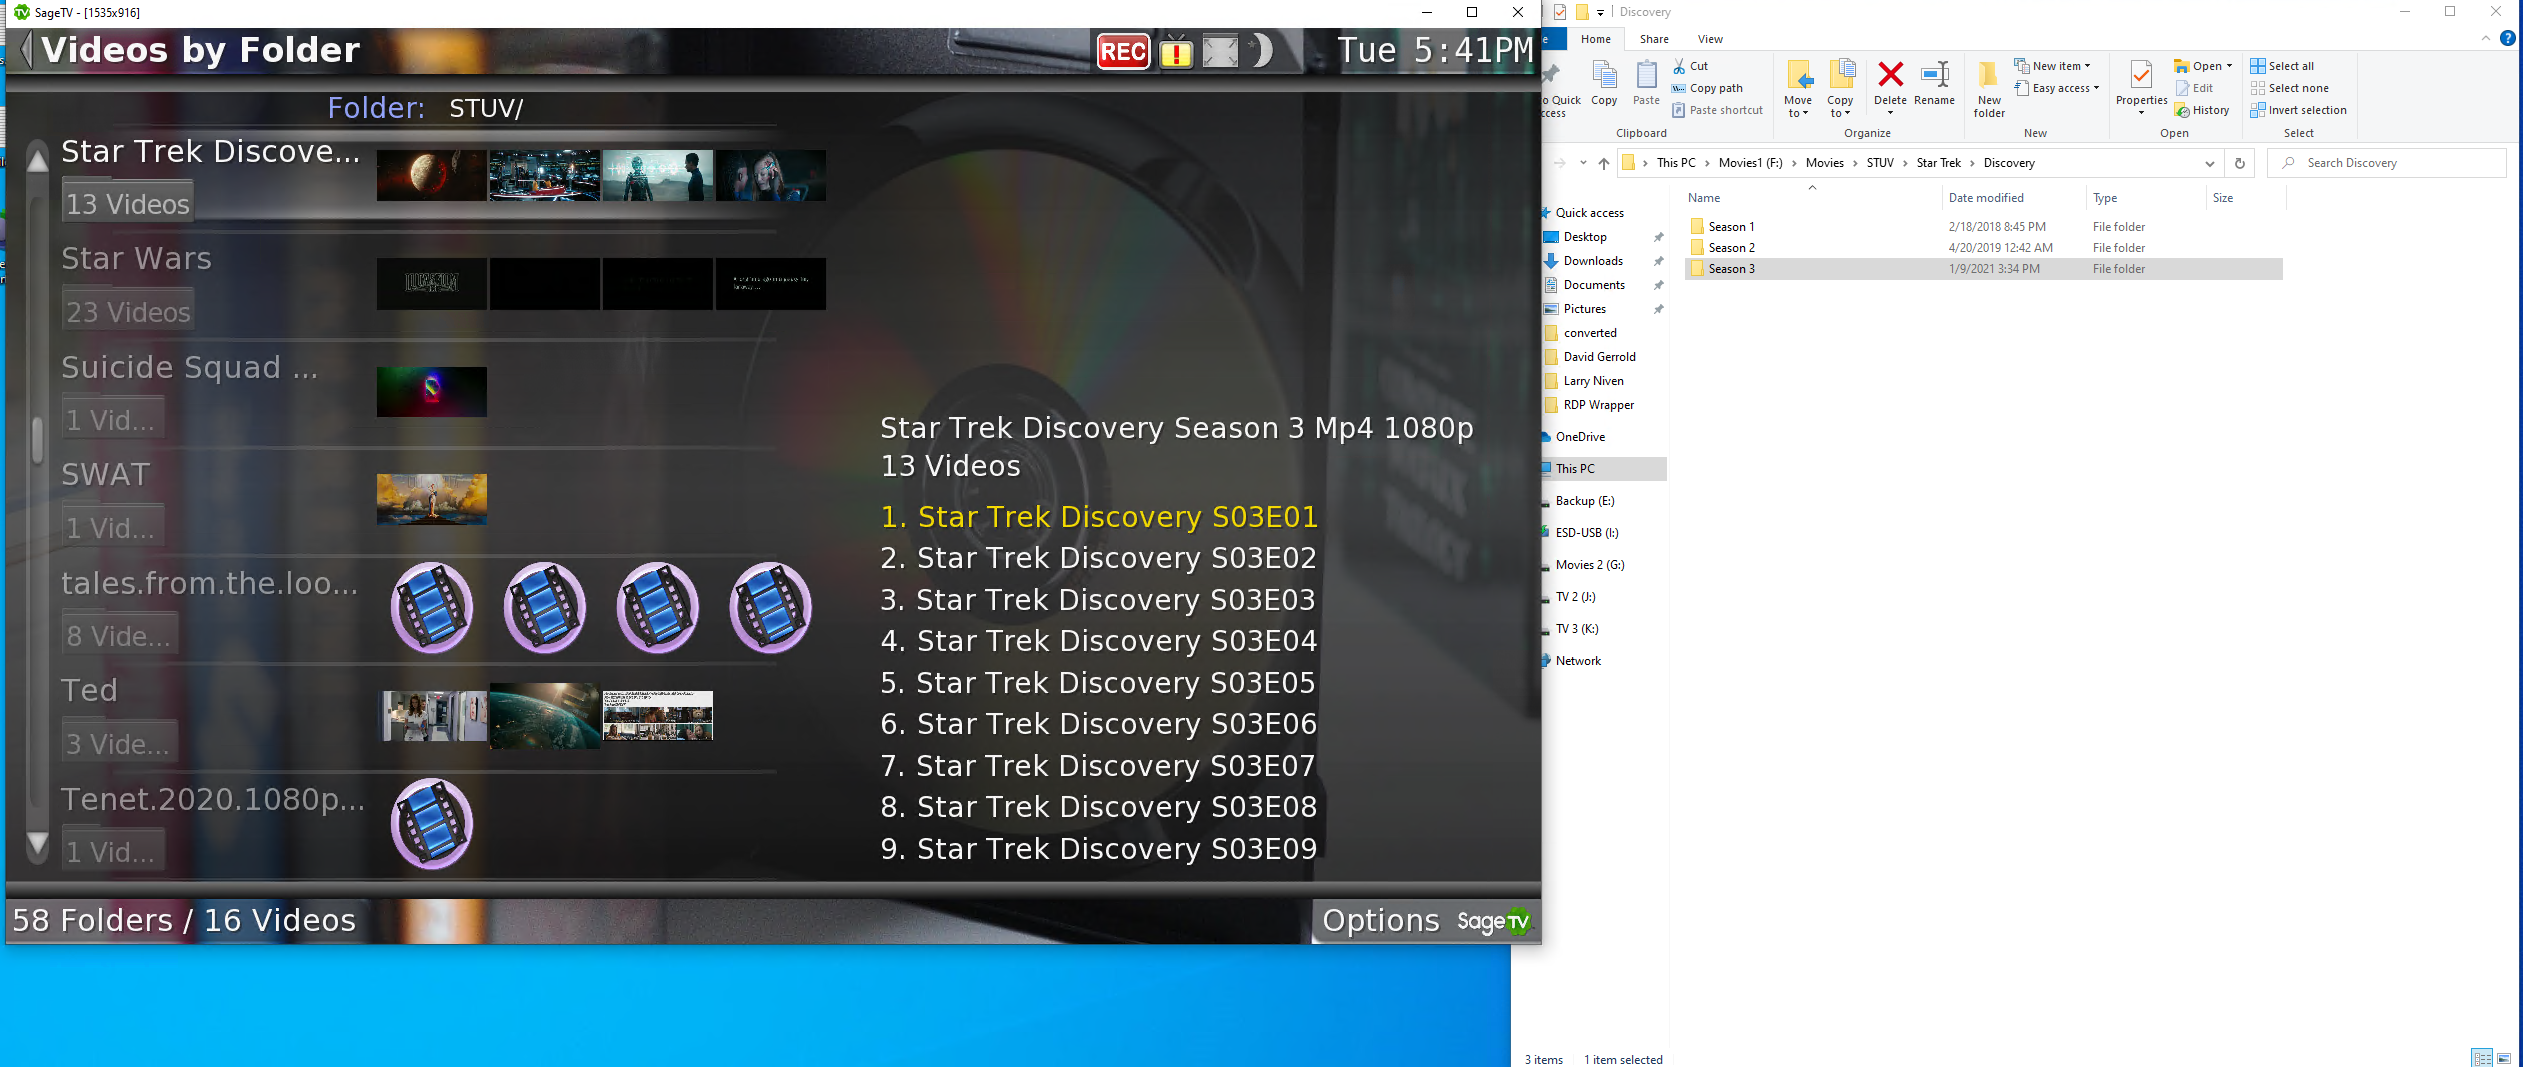
Task: Click the Up one level arrow in Explorer
Action: pyautogui.click(x=1604, y=163)
